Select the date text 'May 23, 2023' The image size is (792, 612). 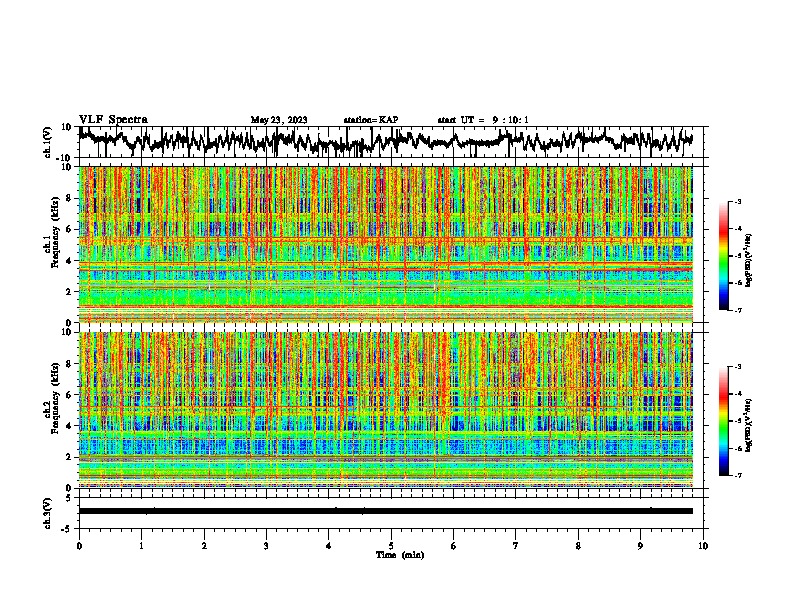click(279, 120)
